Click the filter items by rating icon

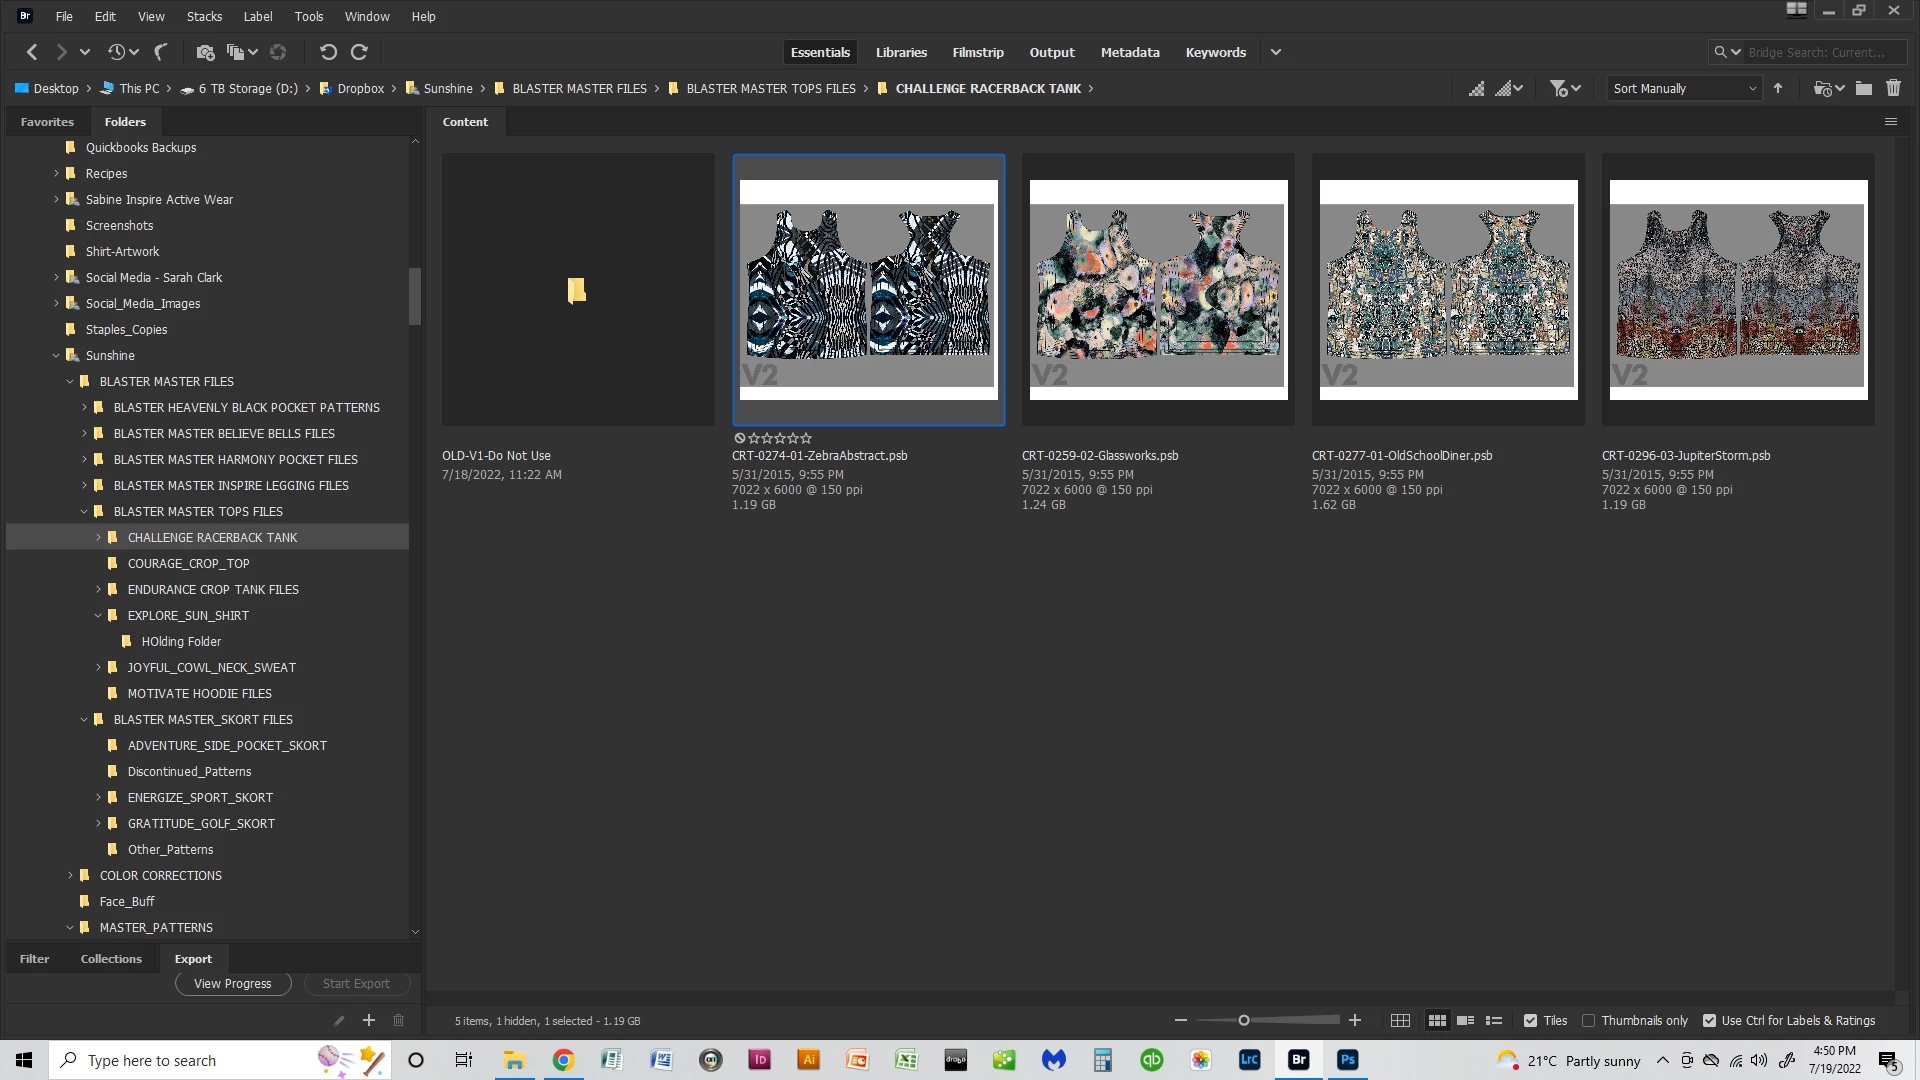click(x=1559, y=88)
